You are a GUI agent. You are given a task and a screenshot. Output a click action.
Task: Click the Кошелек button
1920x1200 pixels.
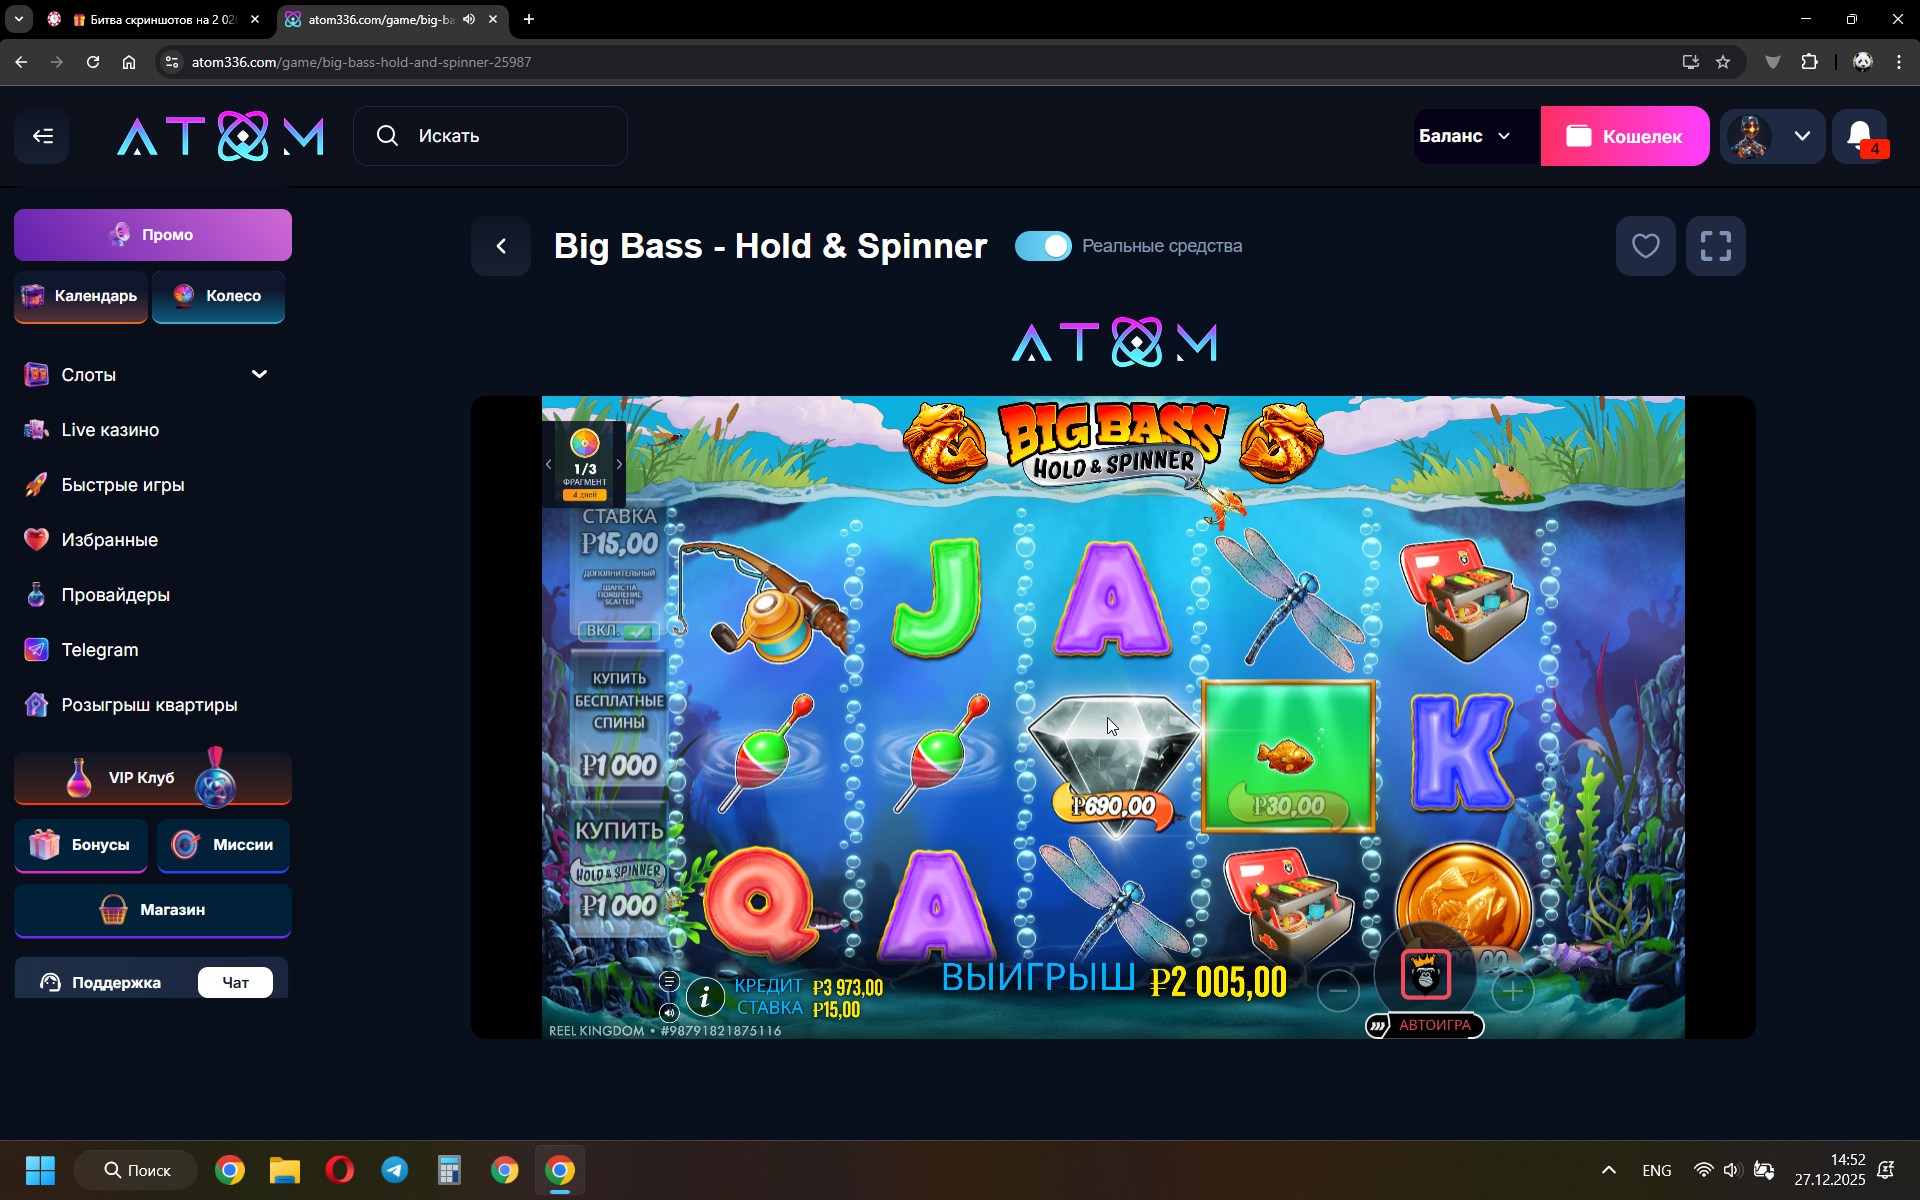click(x=1624, y=136)
